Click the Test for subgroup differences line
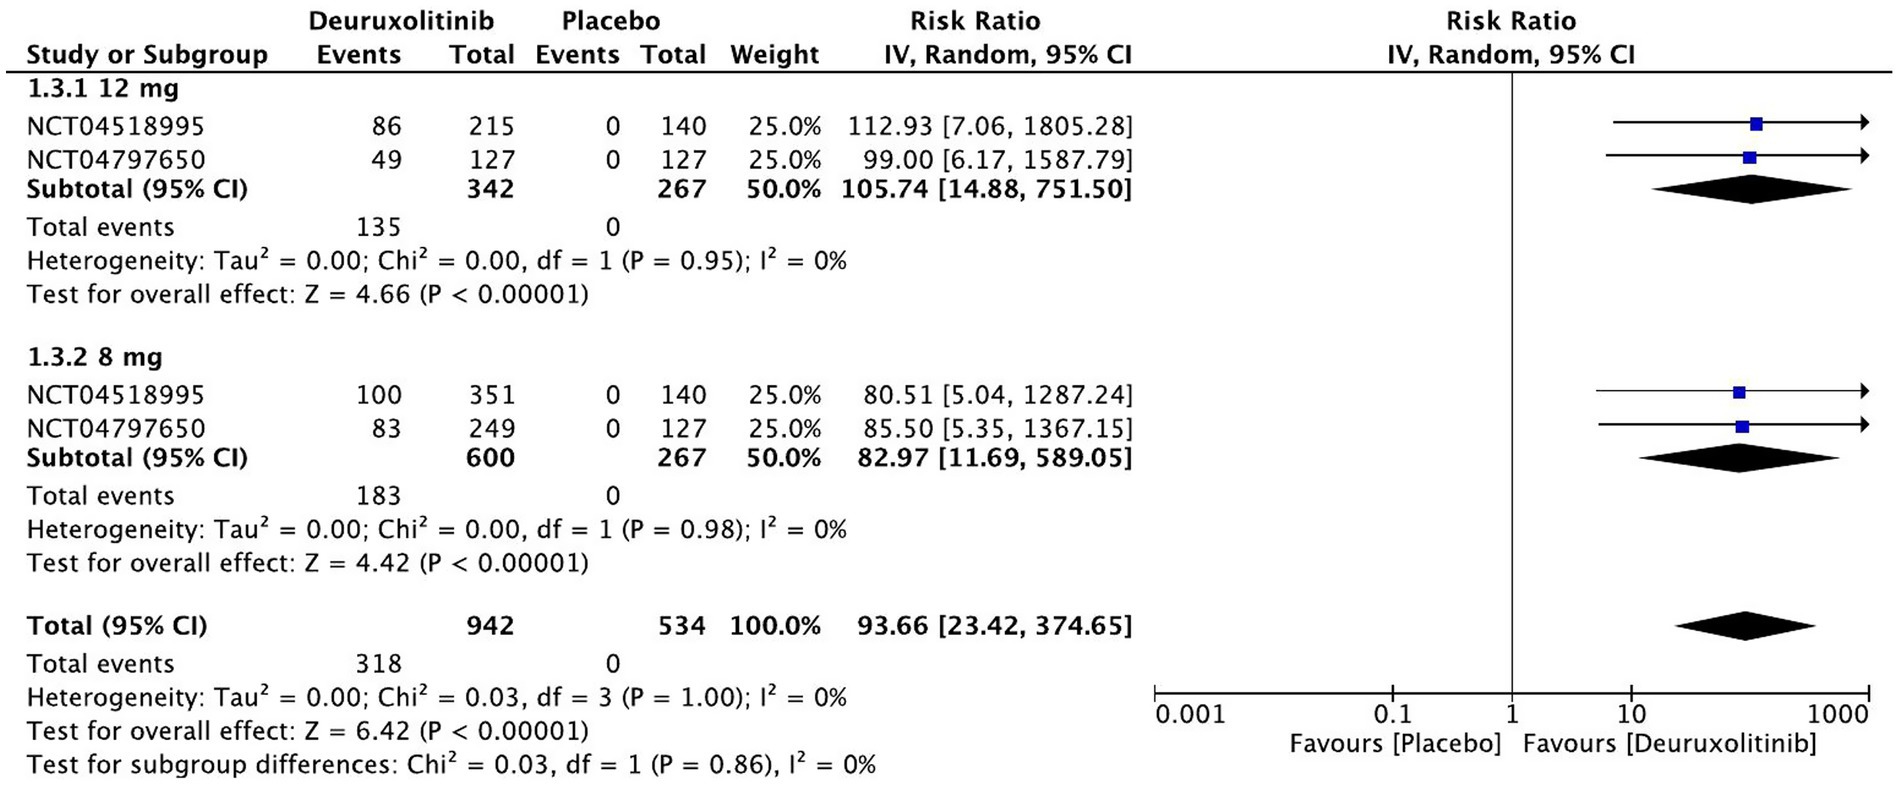This screenshot has height=785, width=1902. (x=451, y=765)
